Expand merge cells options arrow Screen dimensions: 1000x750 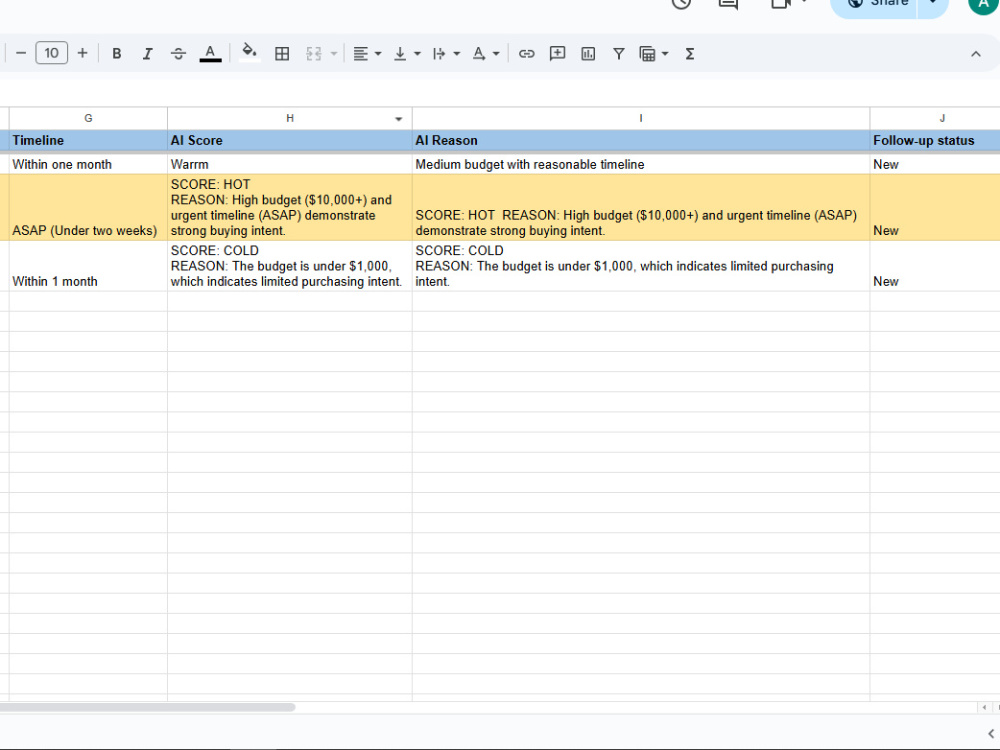(x=334, y=54)
